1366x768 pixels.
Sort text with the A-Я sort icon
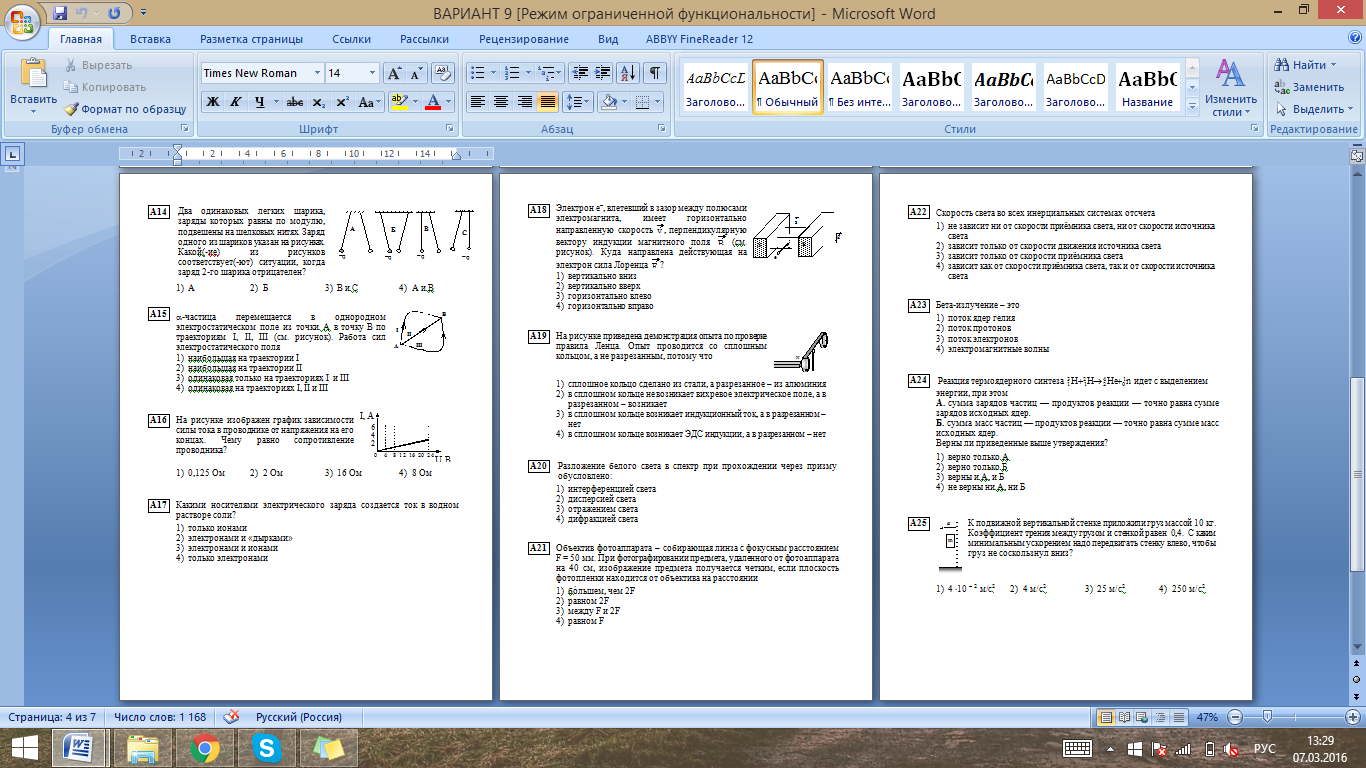pos(629,73)
